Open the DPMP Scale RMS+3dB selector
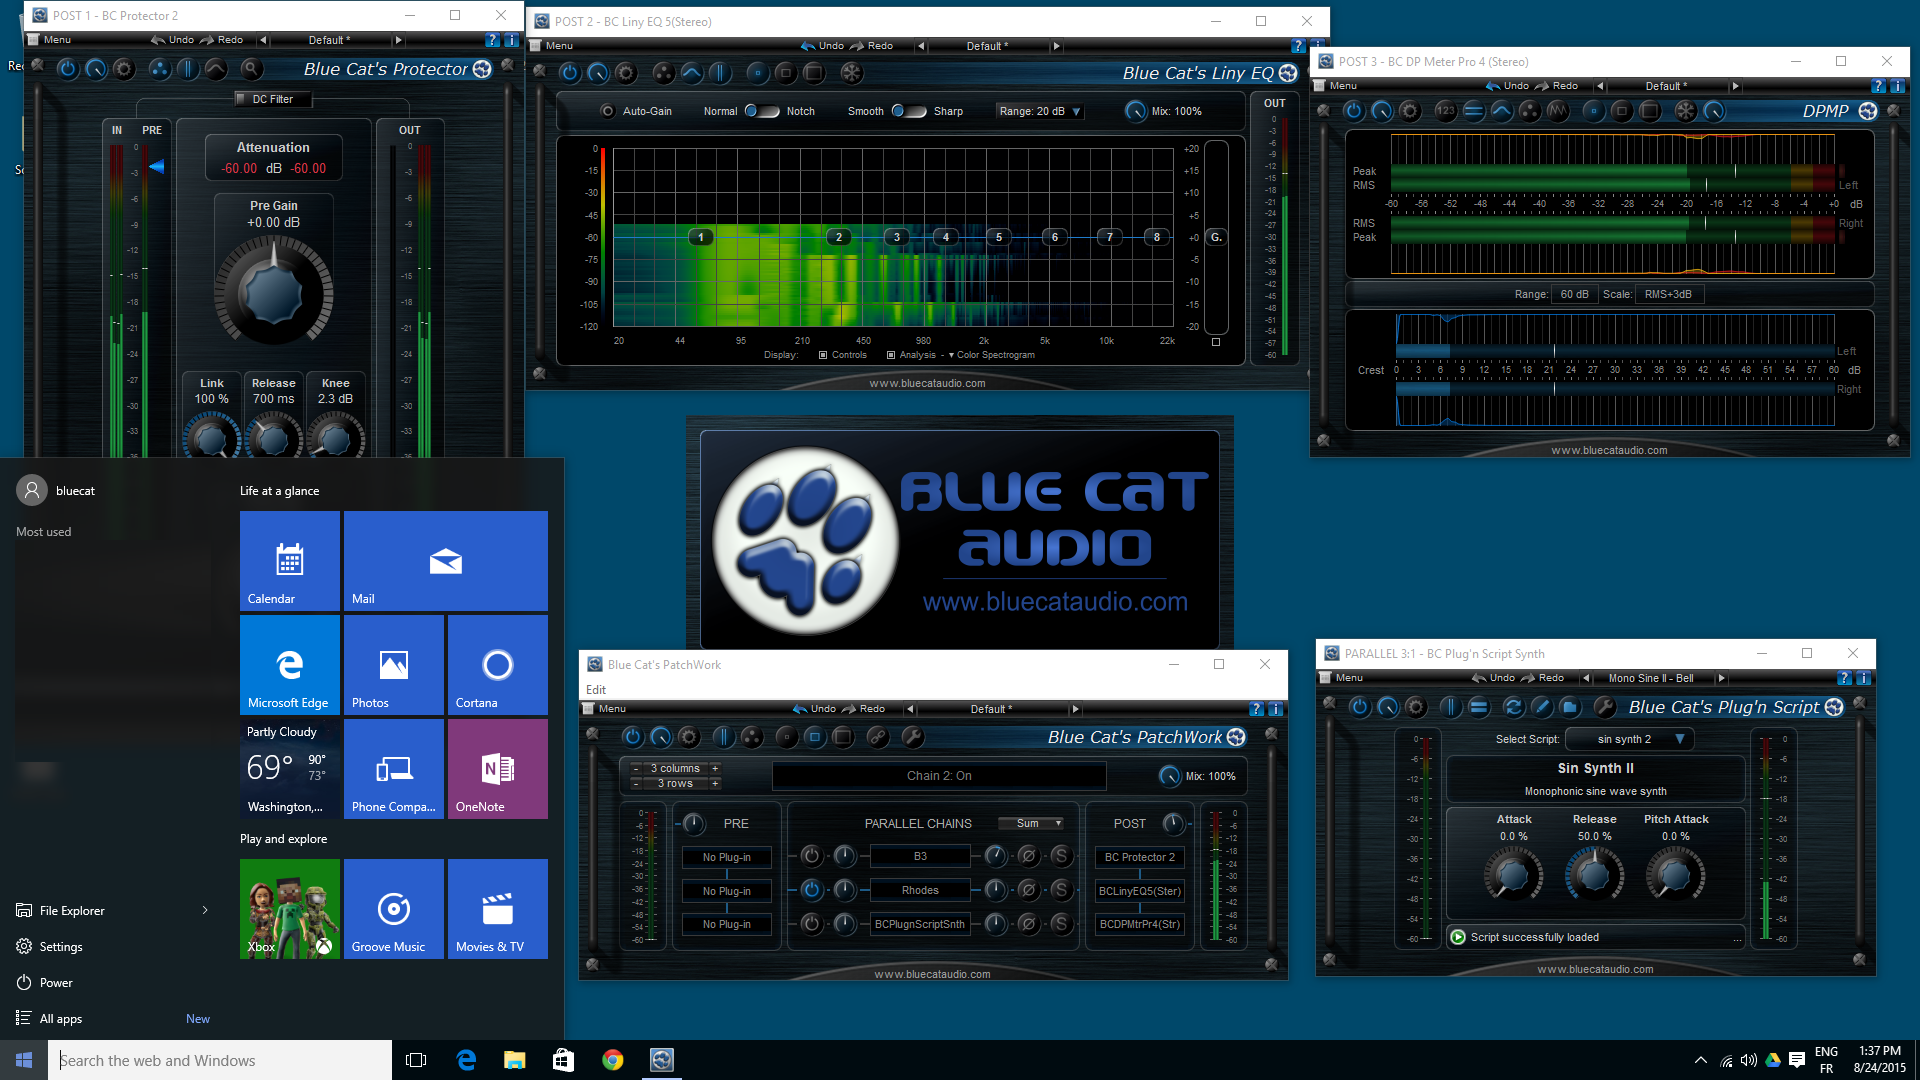1920x1080 pixels. pyautogui.click(x=1669, y=294)
